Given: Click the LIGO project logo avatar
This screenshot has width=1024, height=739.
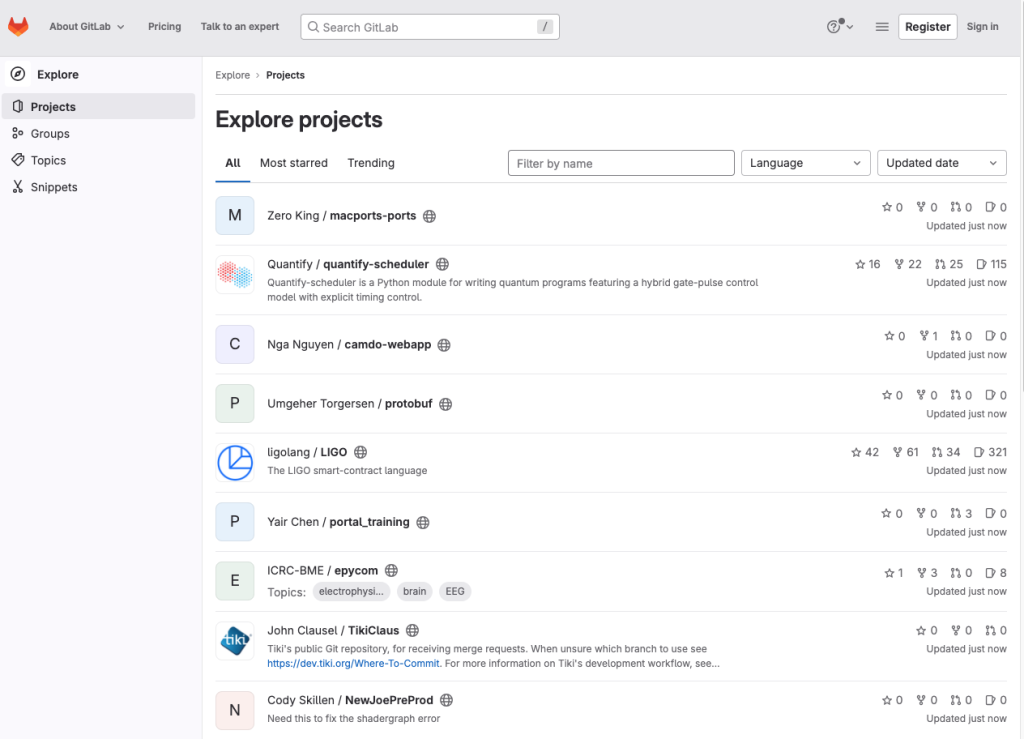Looking at the screenshot, I should [x=234, y=462].
